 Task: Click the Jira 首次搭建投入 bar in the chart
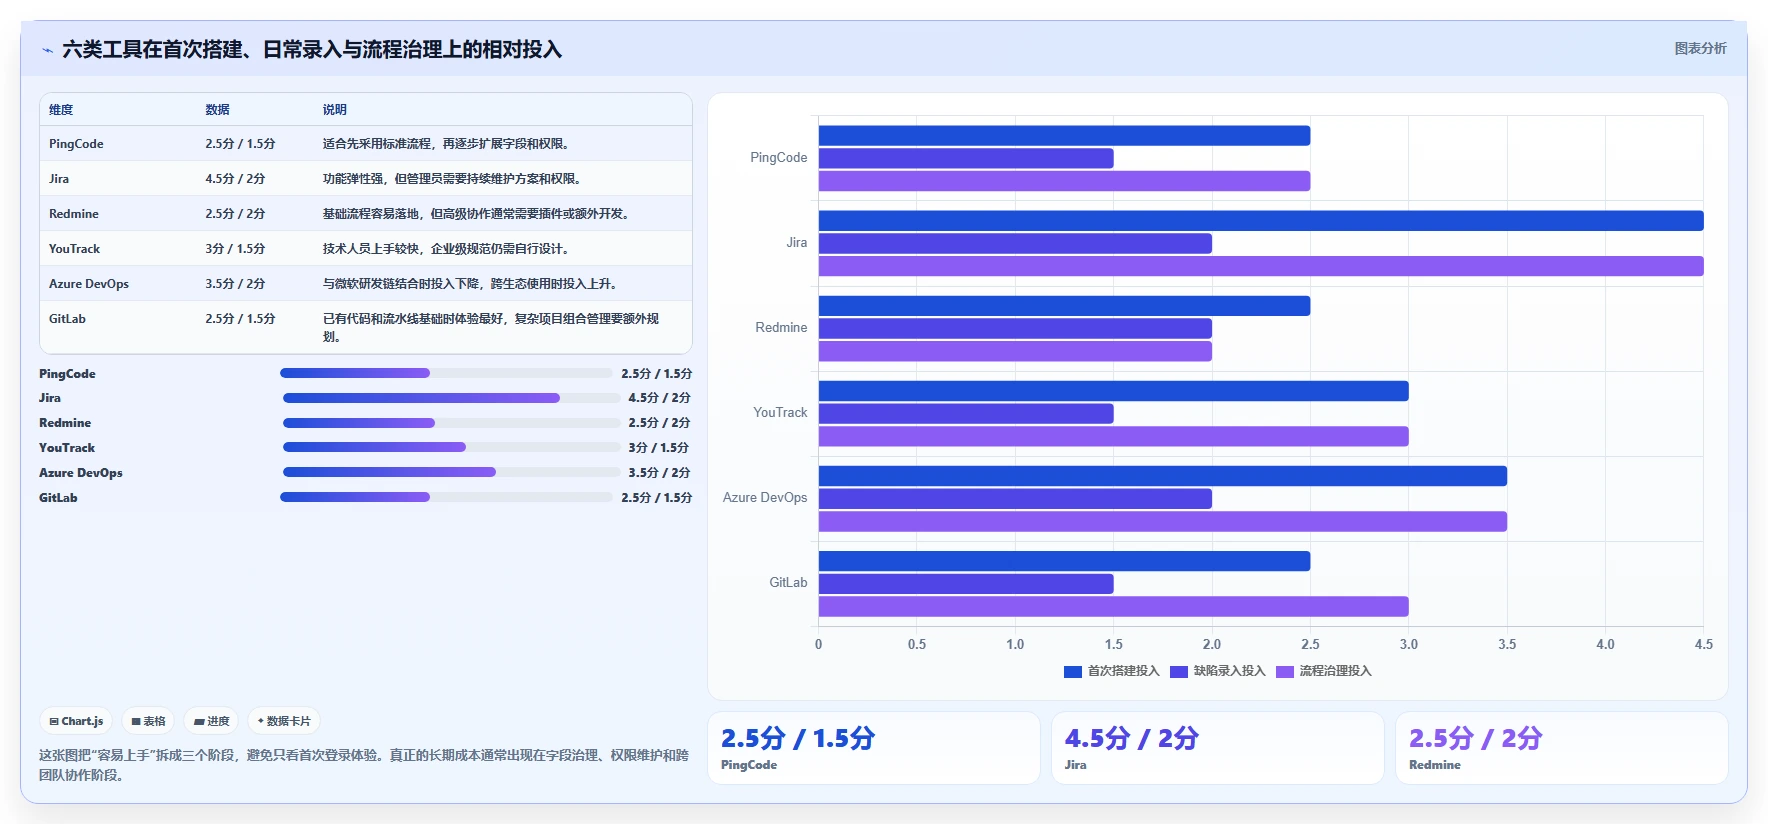tap(1261, 221)
